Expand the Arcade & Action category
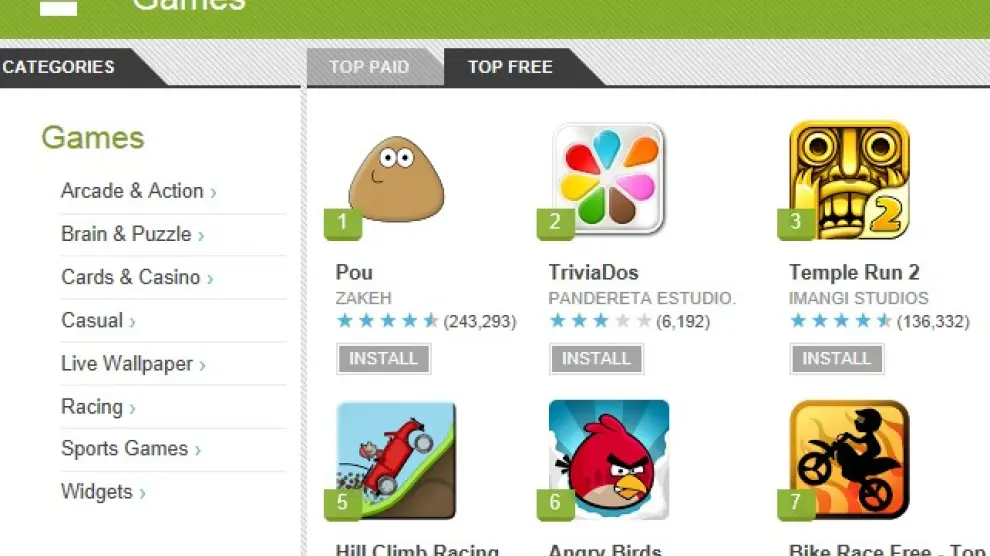The height and width of the screenshot is (556, 990). pyautogui.click(x=139, y=191)
